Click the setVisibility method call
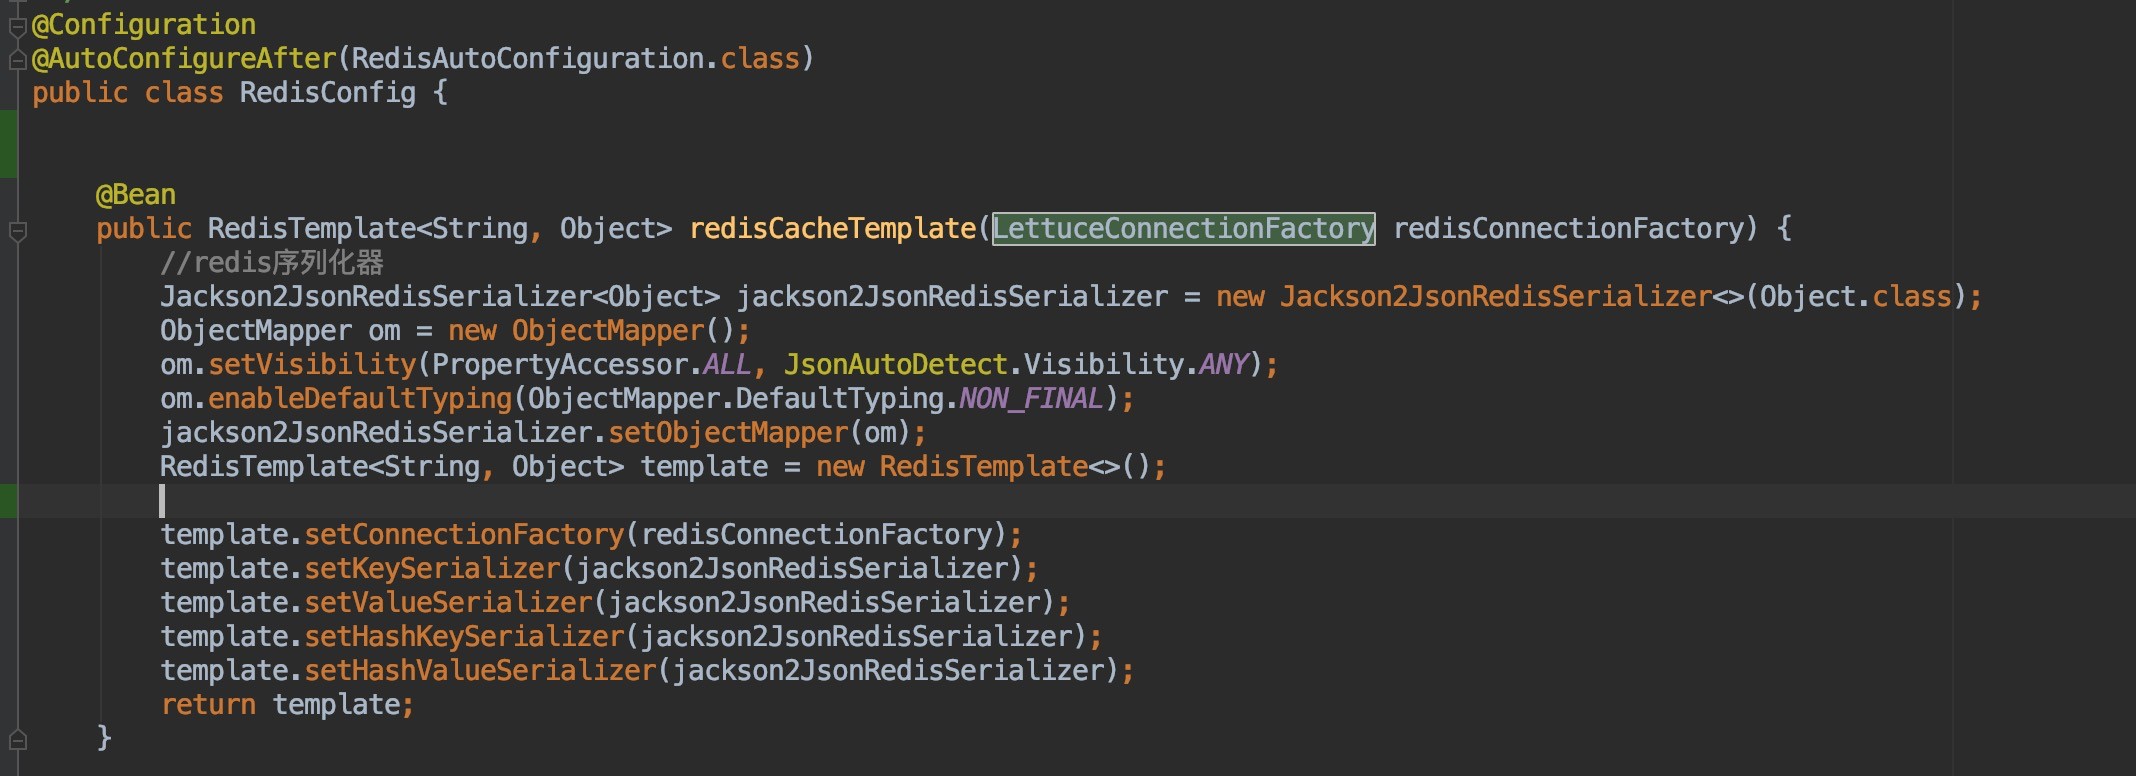 (x=312, y=365)
